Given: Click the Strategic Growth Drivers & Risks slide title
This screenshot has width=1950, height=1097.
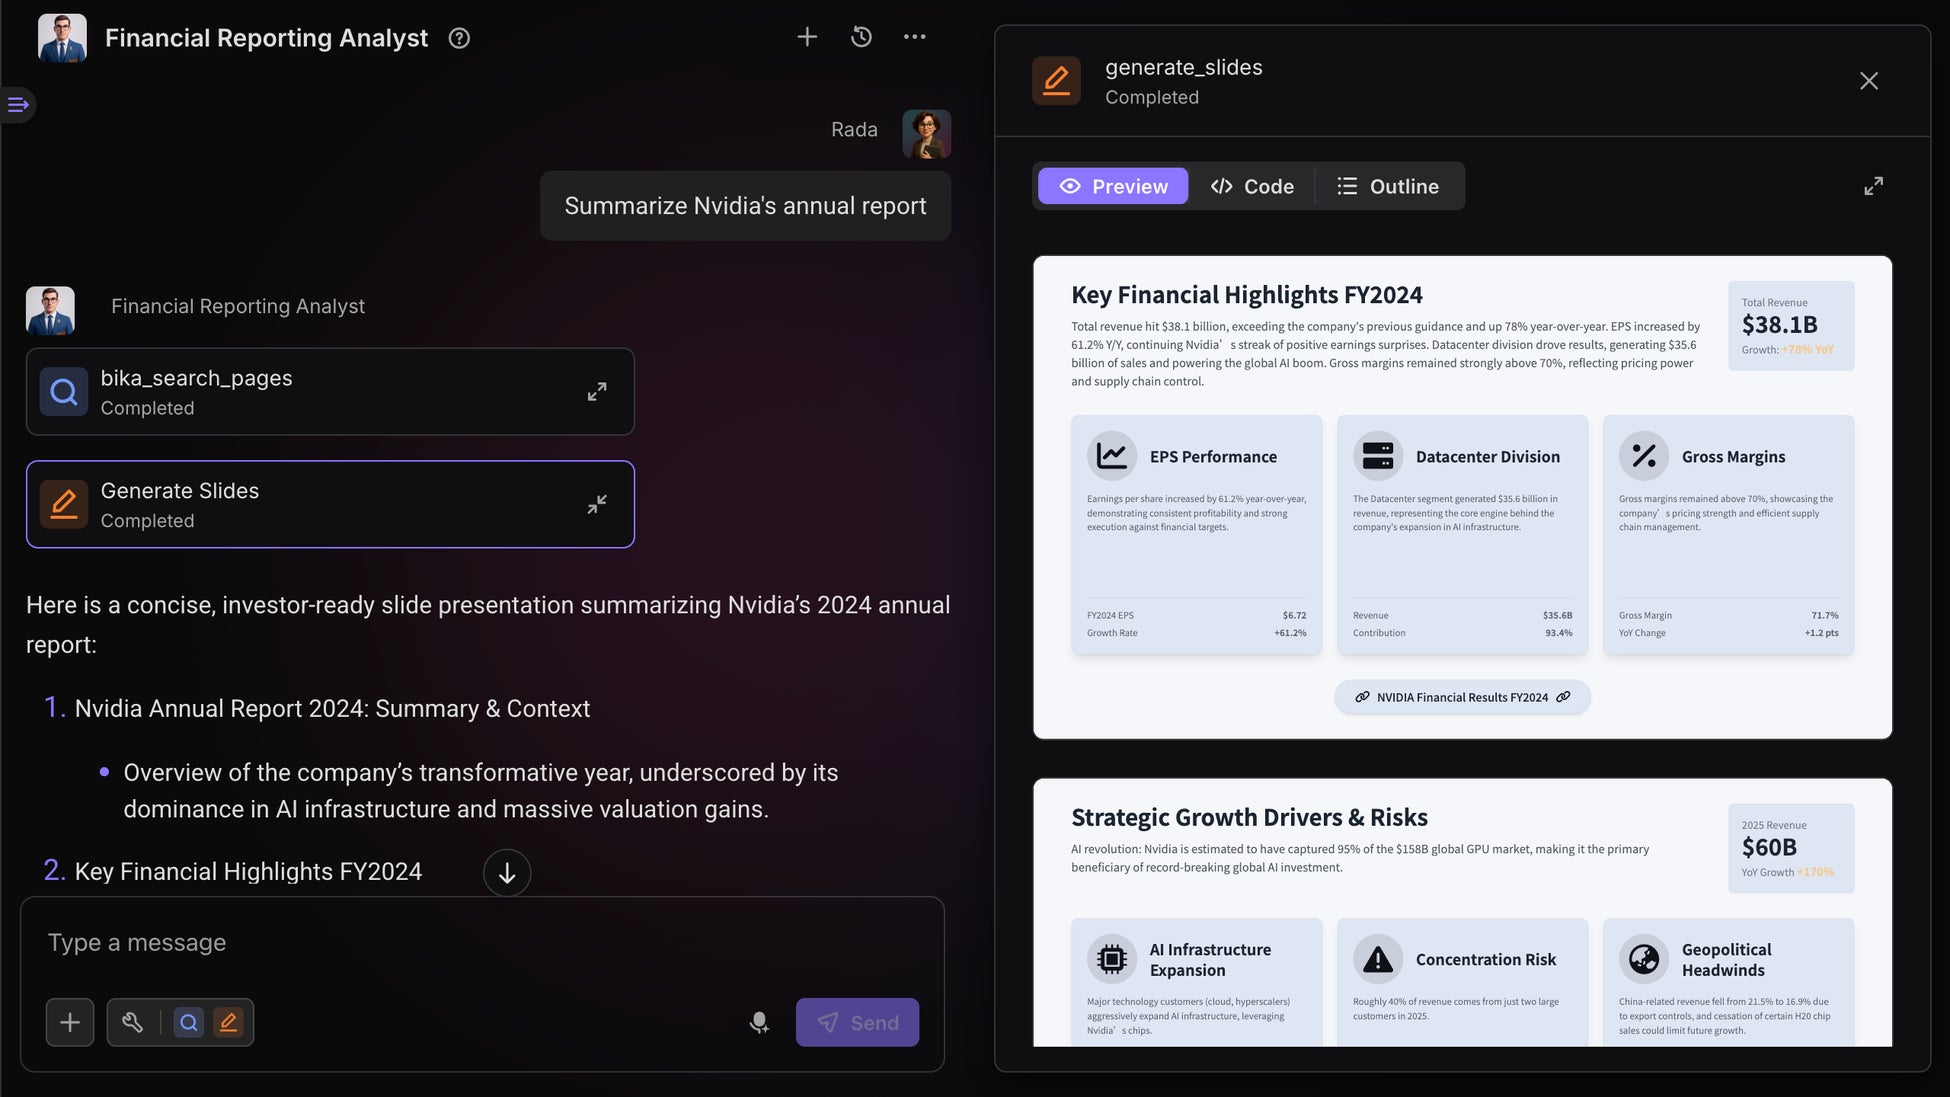Looking at the screenshot, I should tap(1249, 817).
